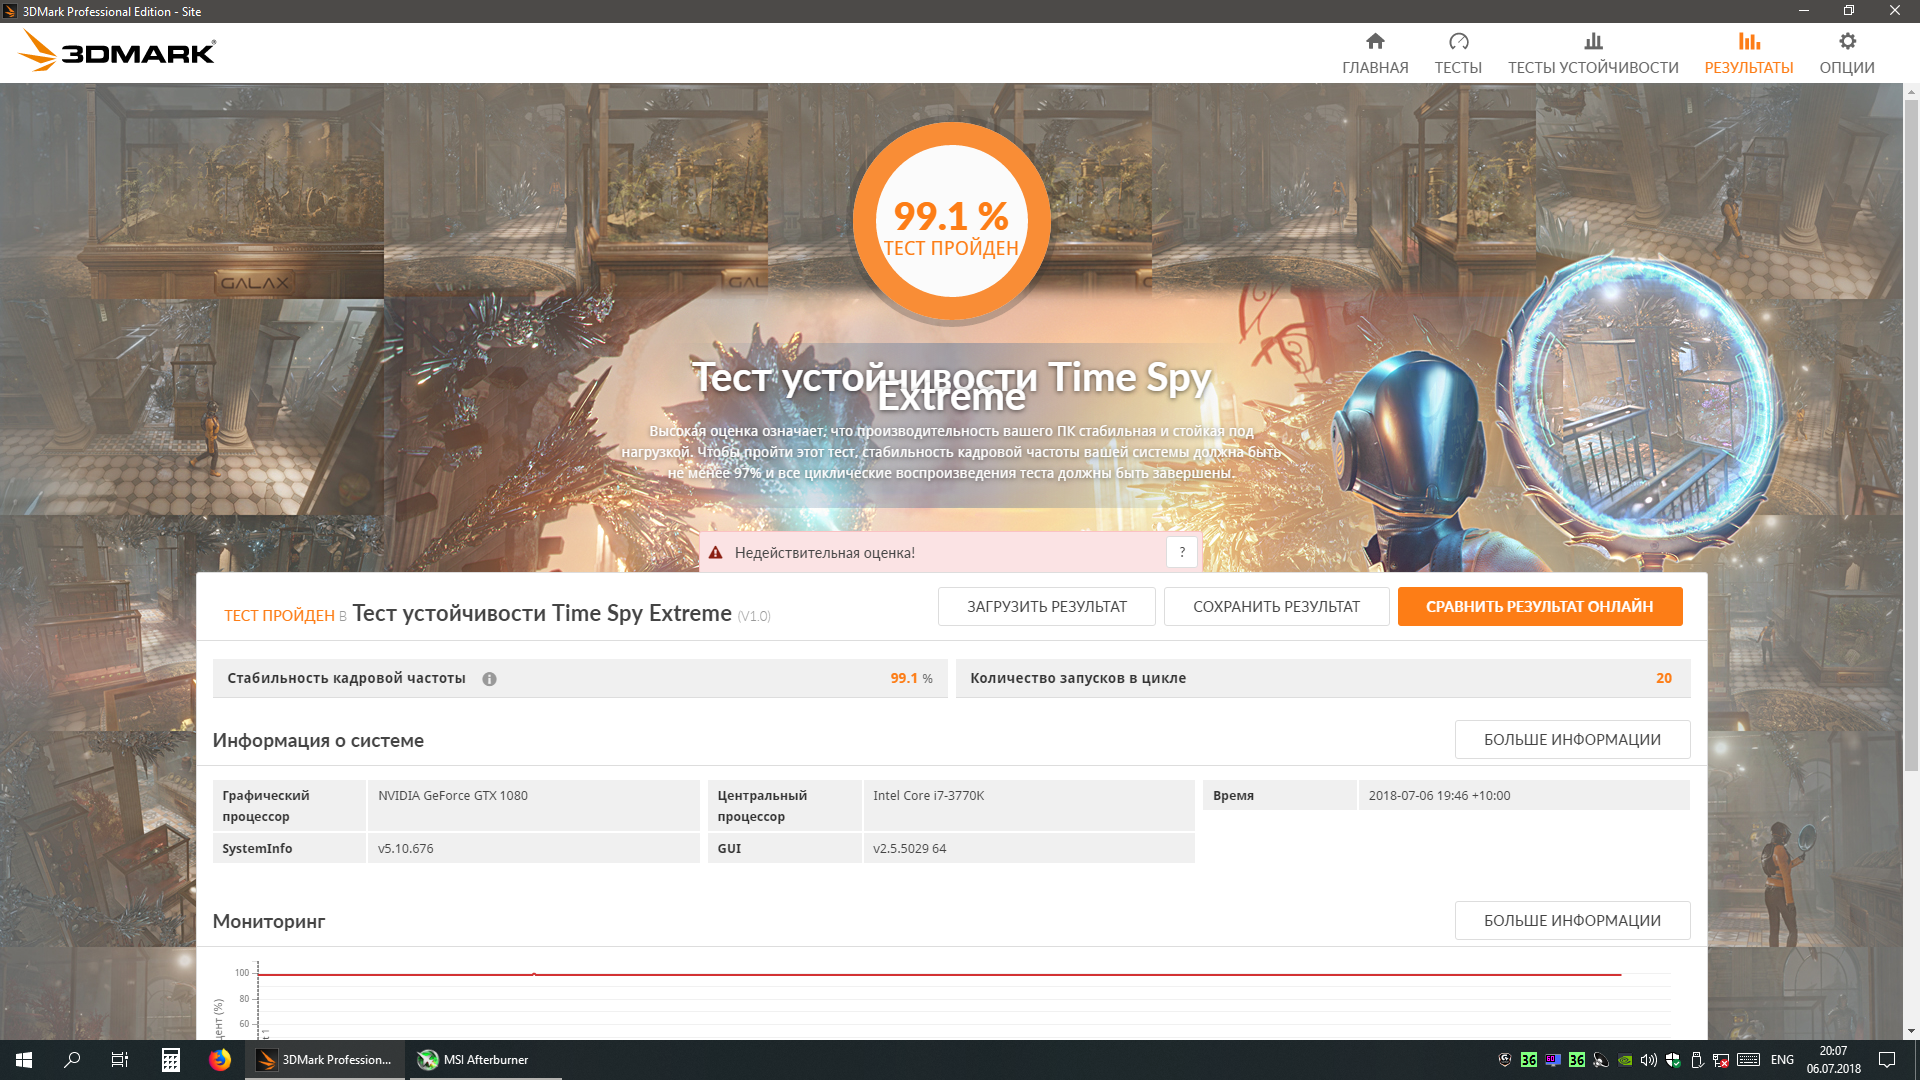Click the warning triangle icon
This screenshot has width=1920, height=1080.
click(x=716, y=553)
